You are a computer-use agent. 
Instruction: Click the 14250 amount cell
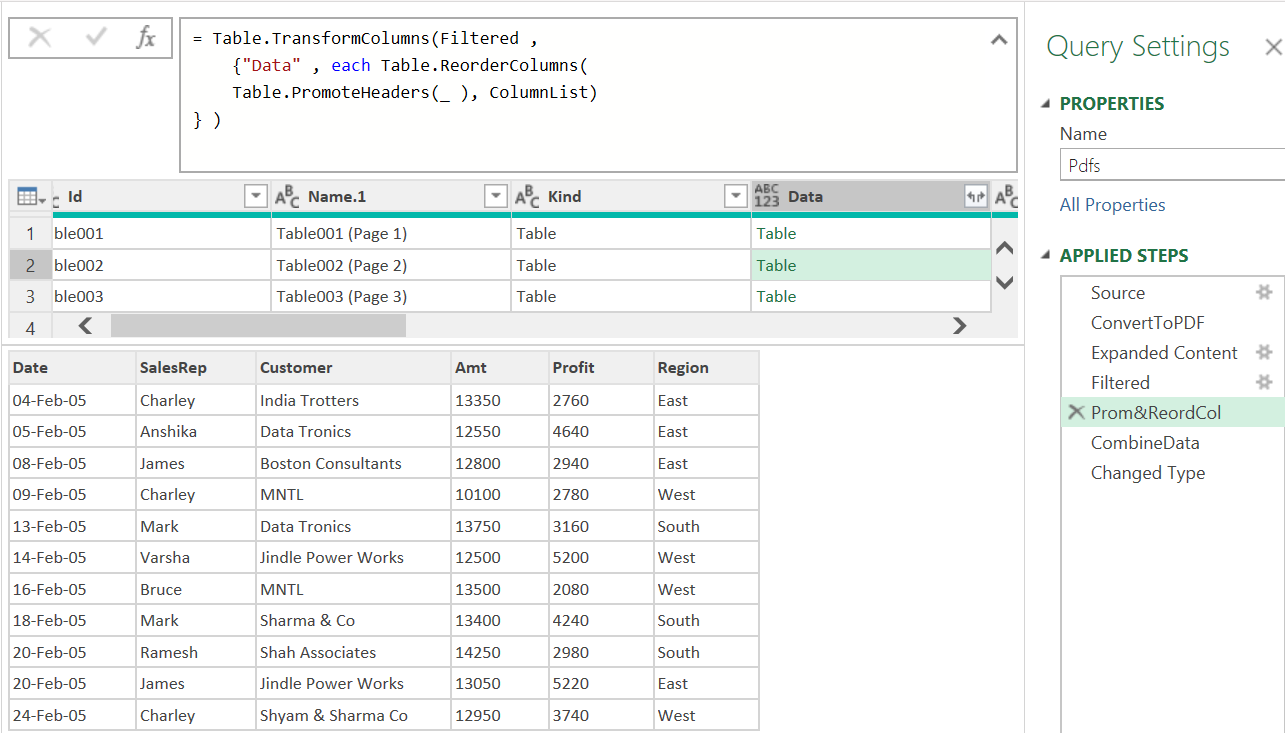click(500, 653)
